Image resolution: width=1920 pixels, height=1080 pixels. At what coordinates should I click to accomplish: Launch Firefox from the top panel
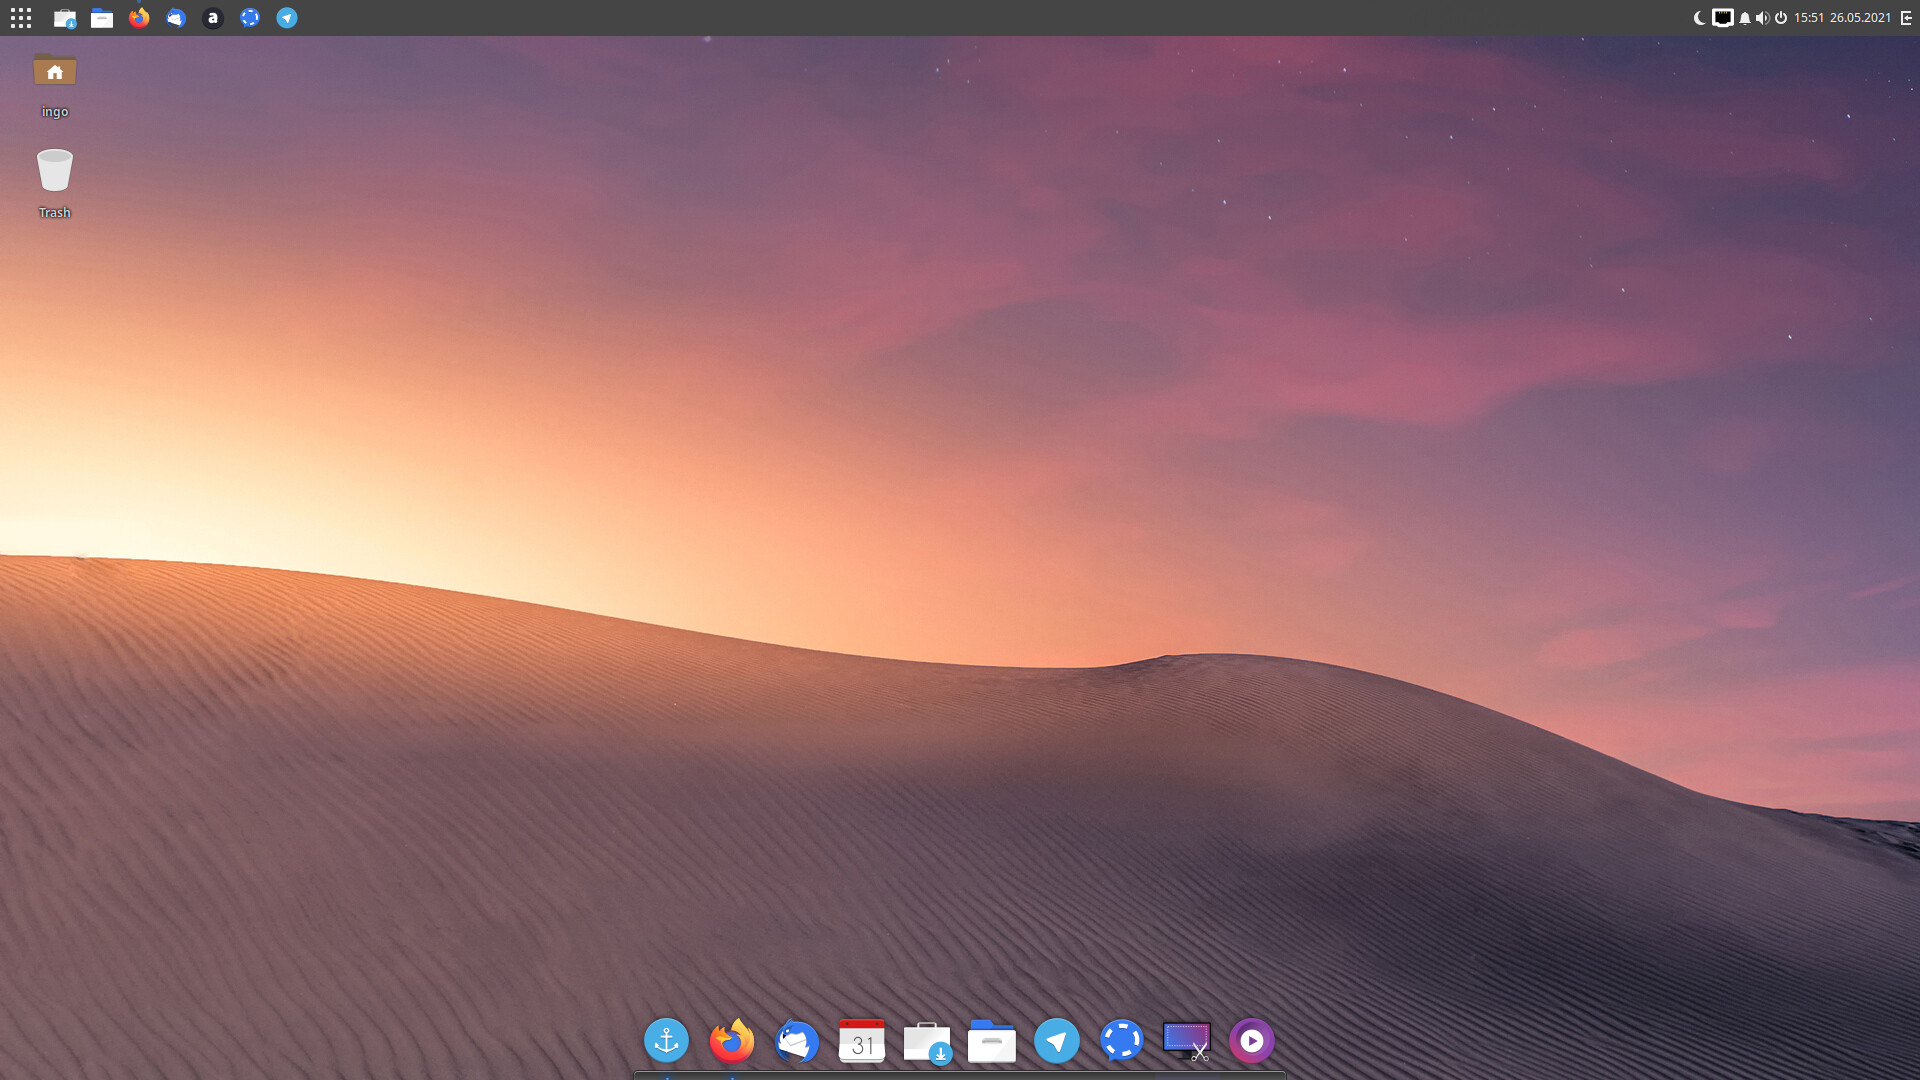click(x=139, y=18)
